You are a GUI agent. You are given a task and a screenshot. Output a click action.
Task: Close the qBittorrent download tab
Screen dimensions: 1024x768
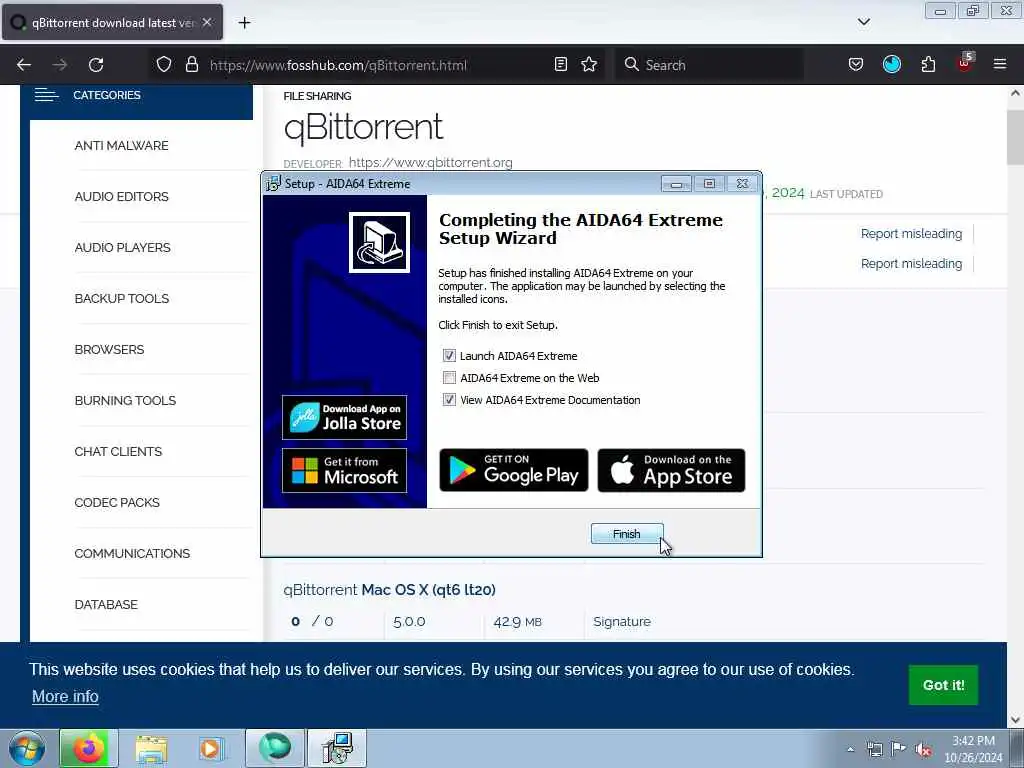tap(207, 22)
